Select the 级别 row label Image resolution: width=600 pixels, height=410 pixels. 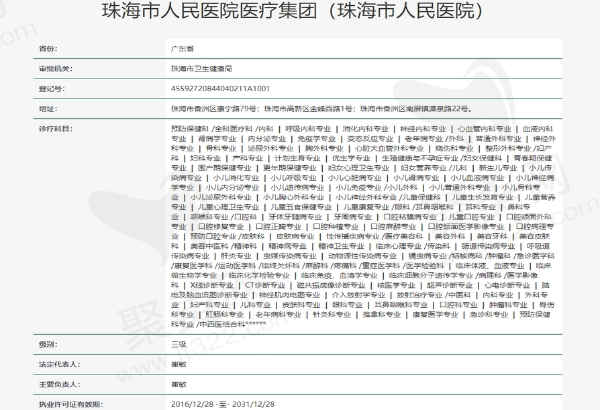pyautogui.click(x=48, y=344)
